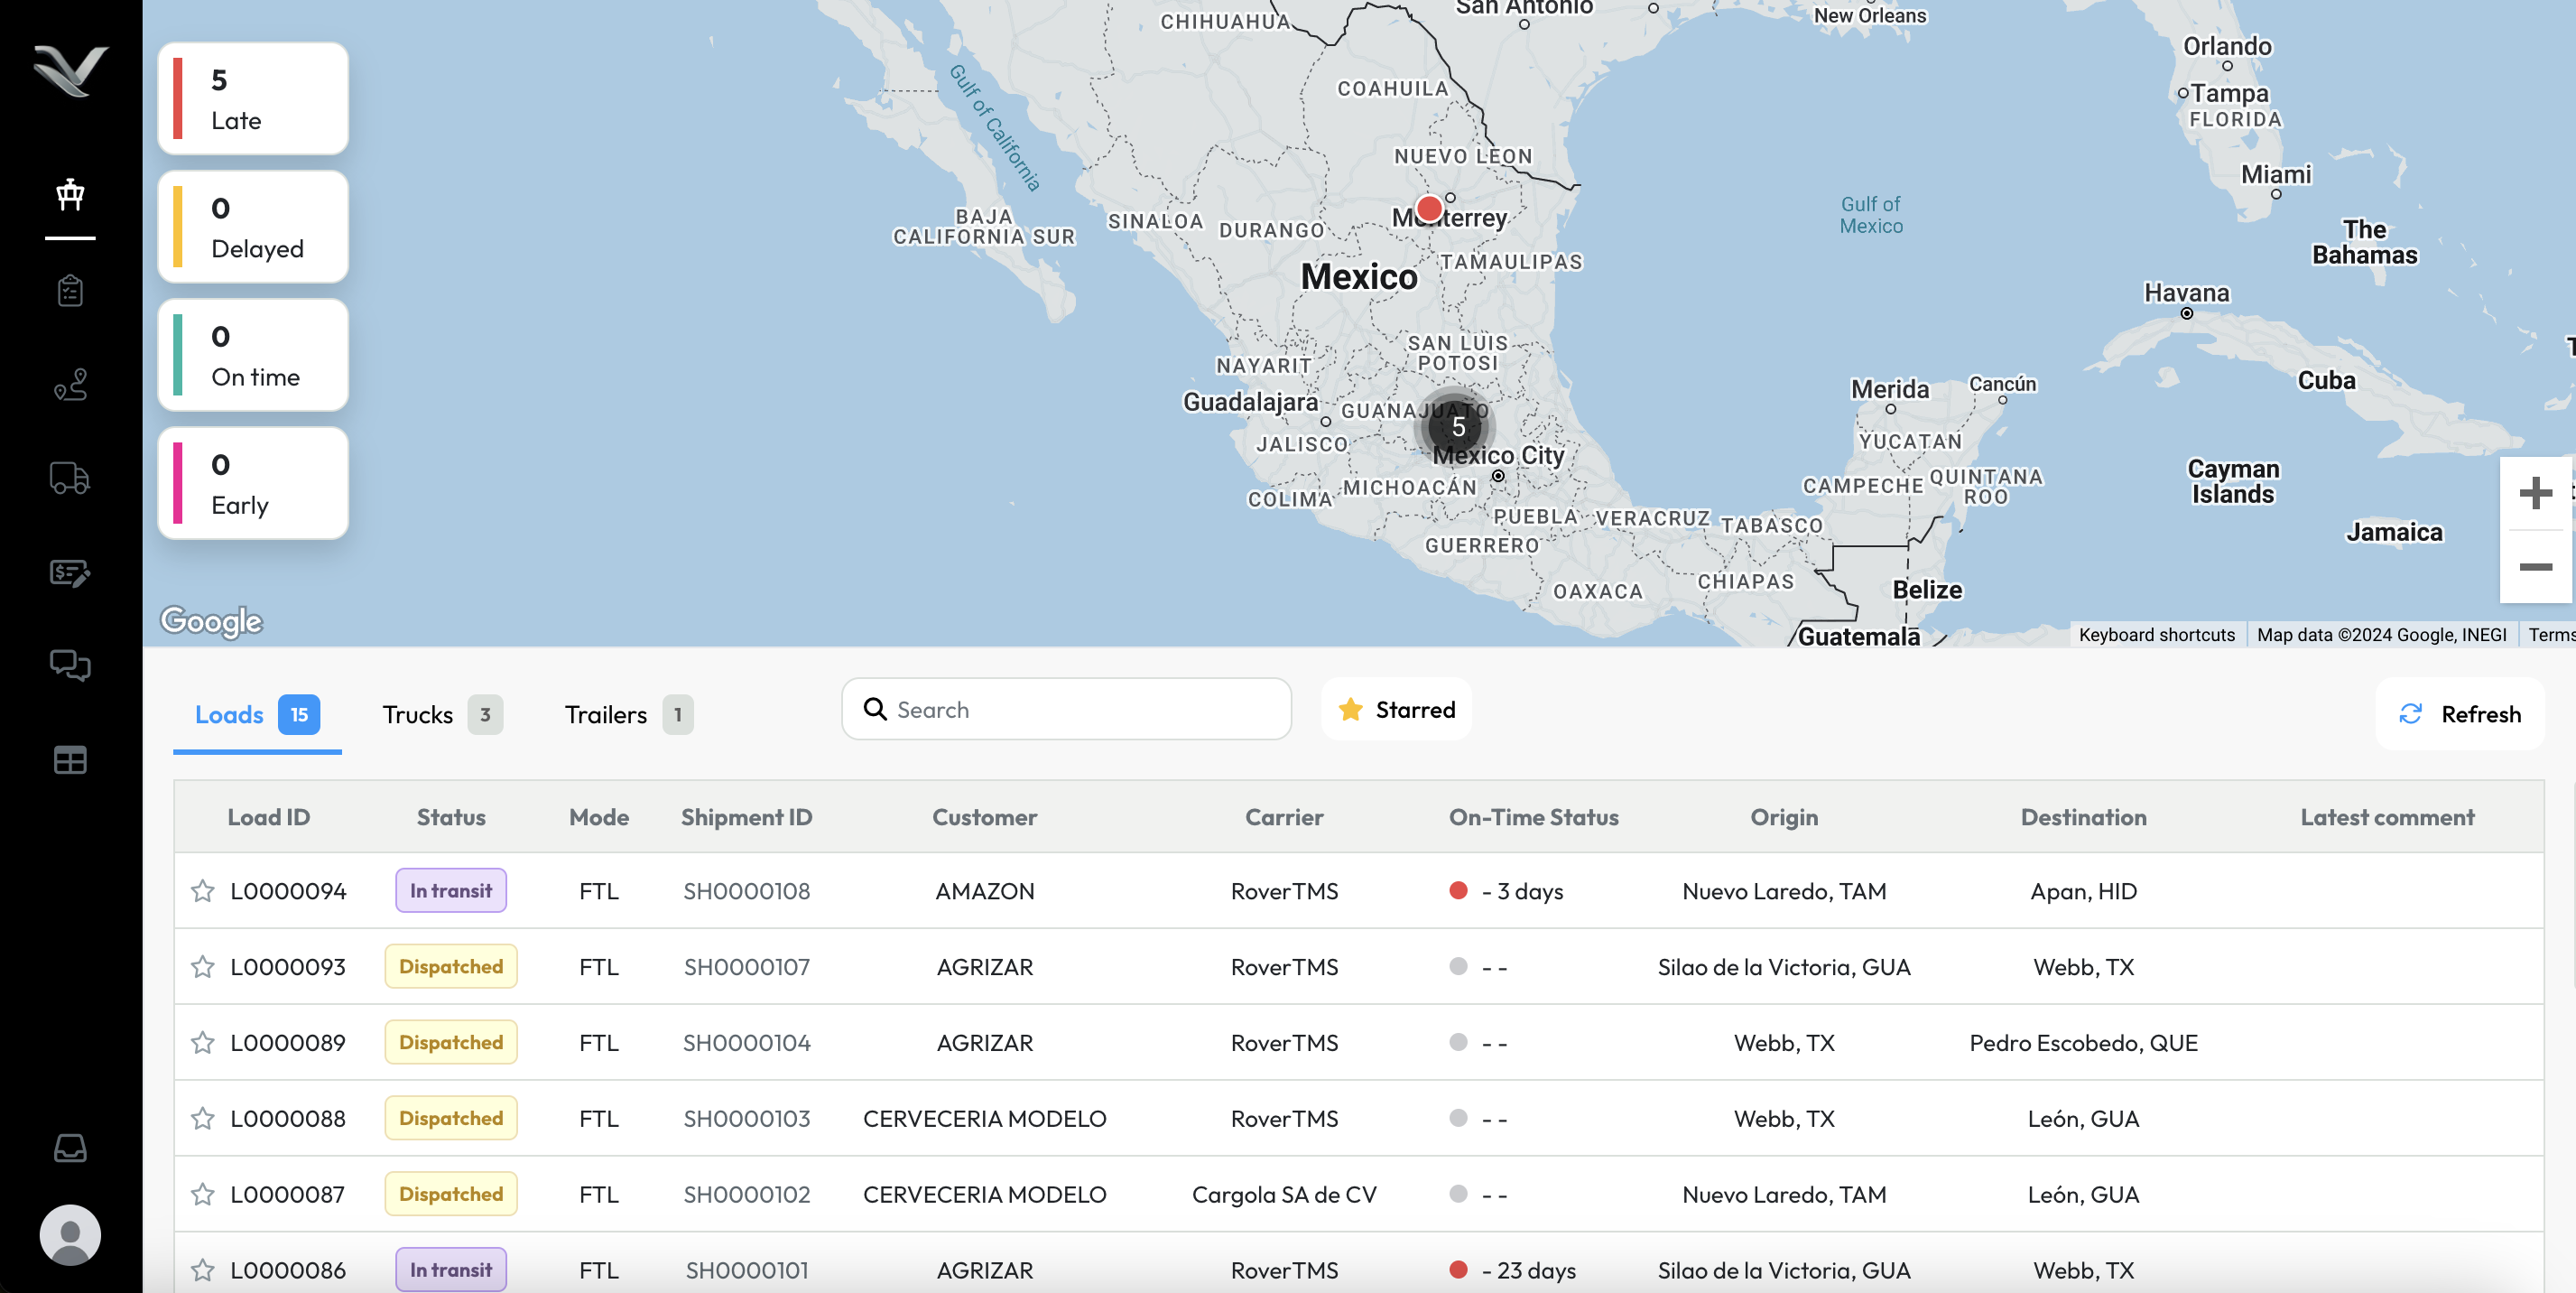This screenshot has width=2576, height=1293.
Task: Open the clipboard orders sidebar icon
Action: [70, 290]
